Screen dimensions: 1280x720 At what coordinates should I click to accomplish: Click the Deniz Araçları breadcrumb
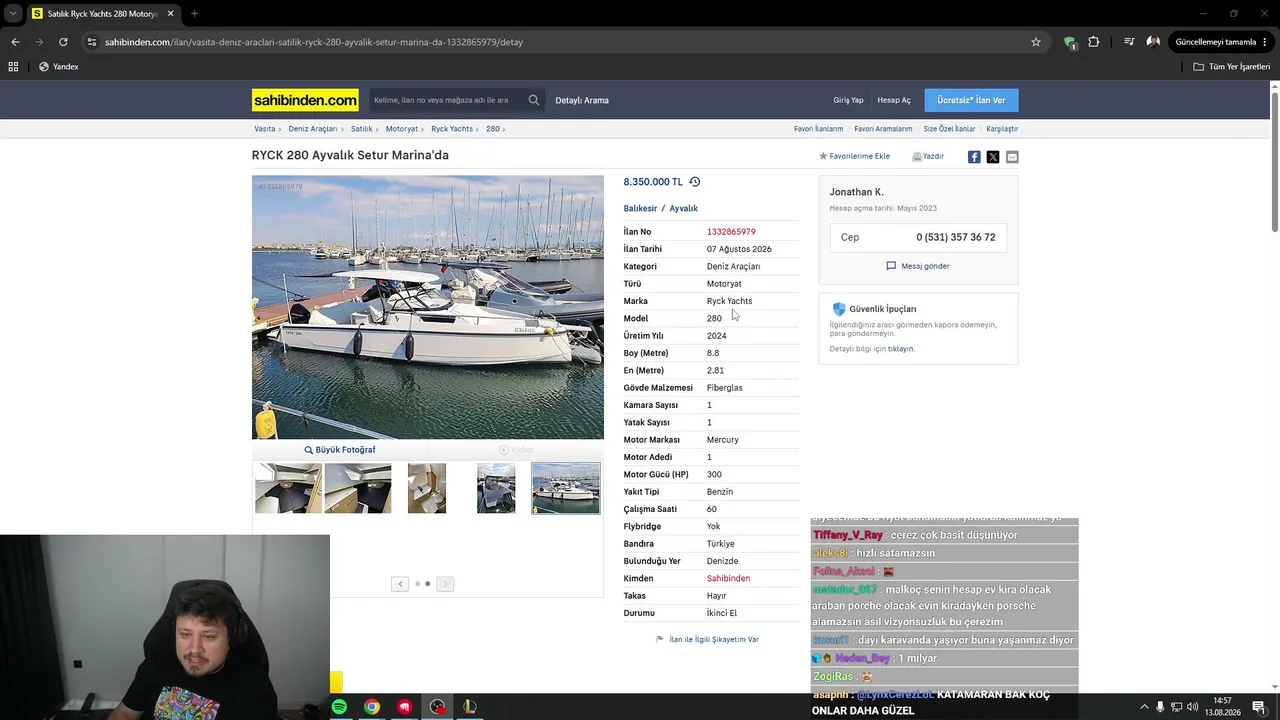[x=313, y=129]
